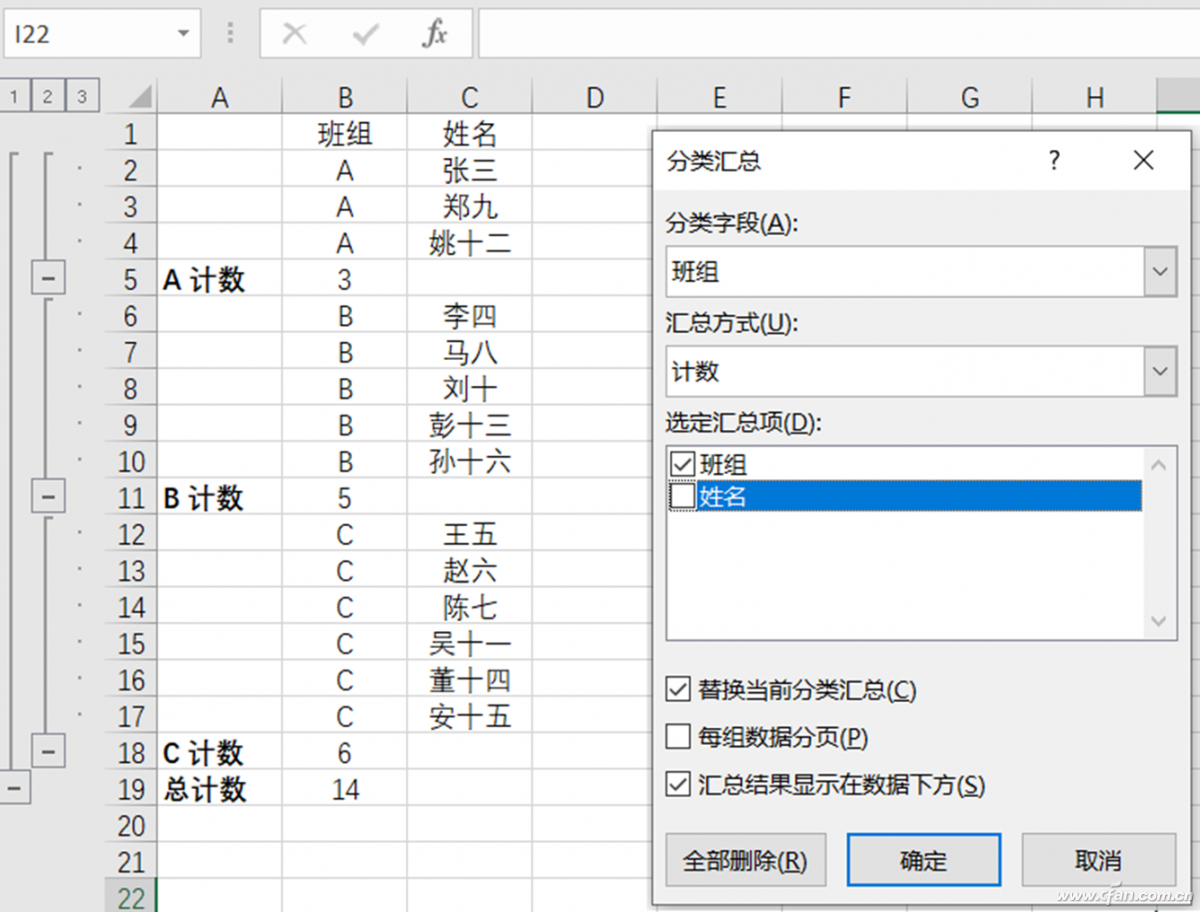Collapse the C 计数 group

tap(48, 751)
